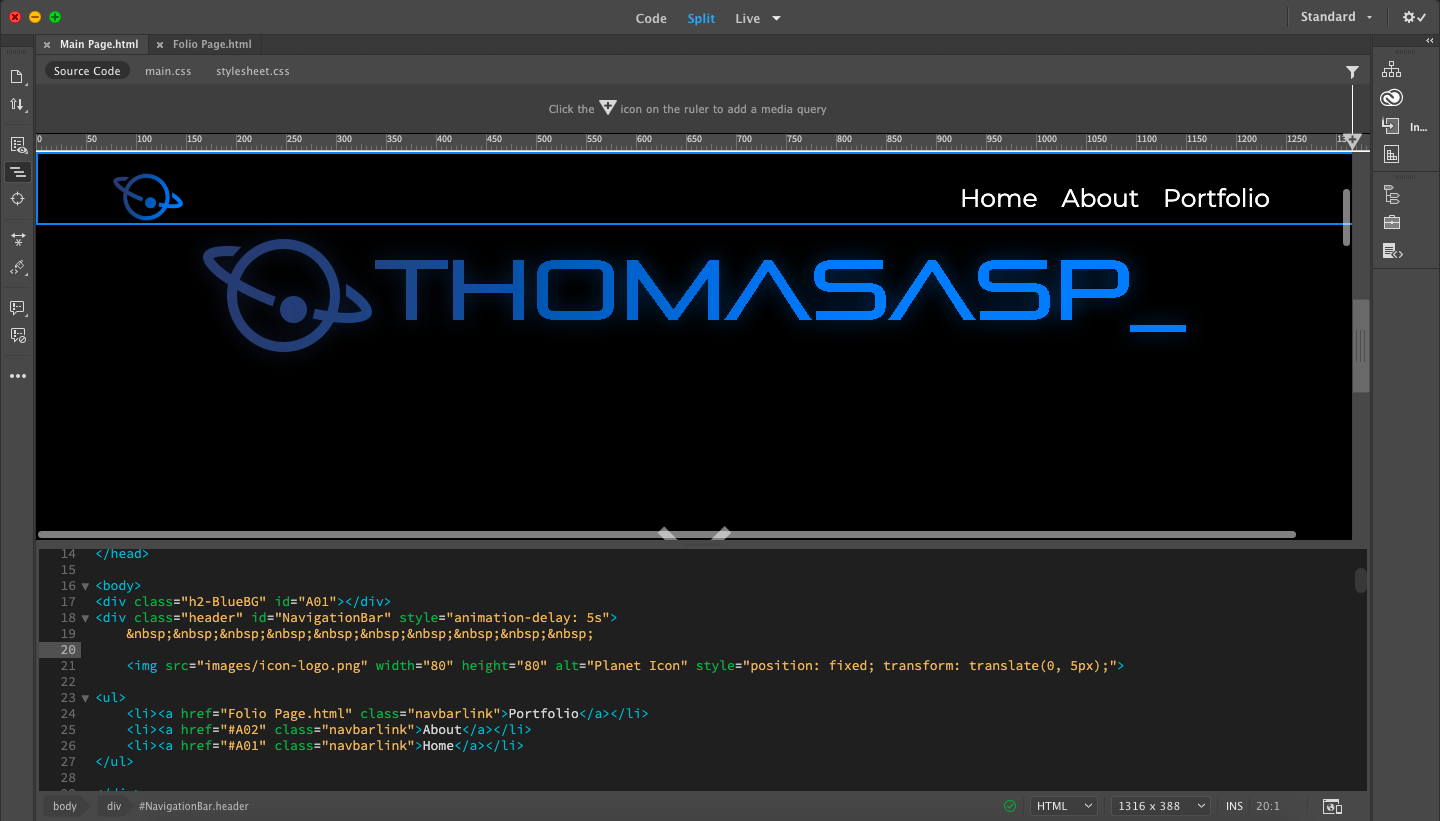
Task: Open the toolbar customize ellipsis
Action: (17, 376)
